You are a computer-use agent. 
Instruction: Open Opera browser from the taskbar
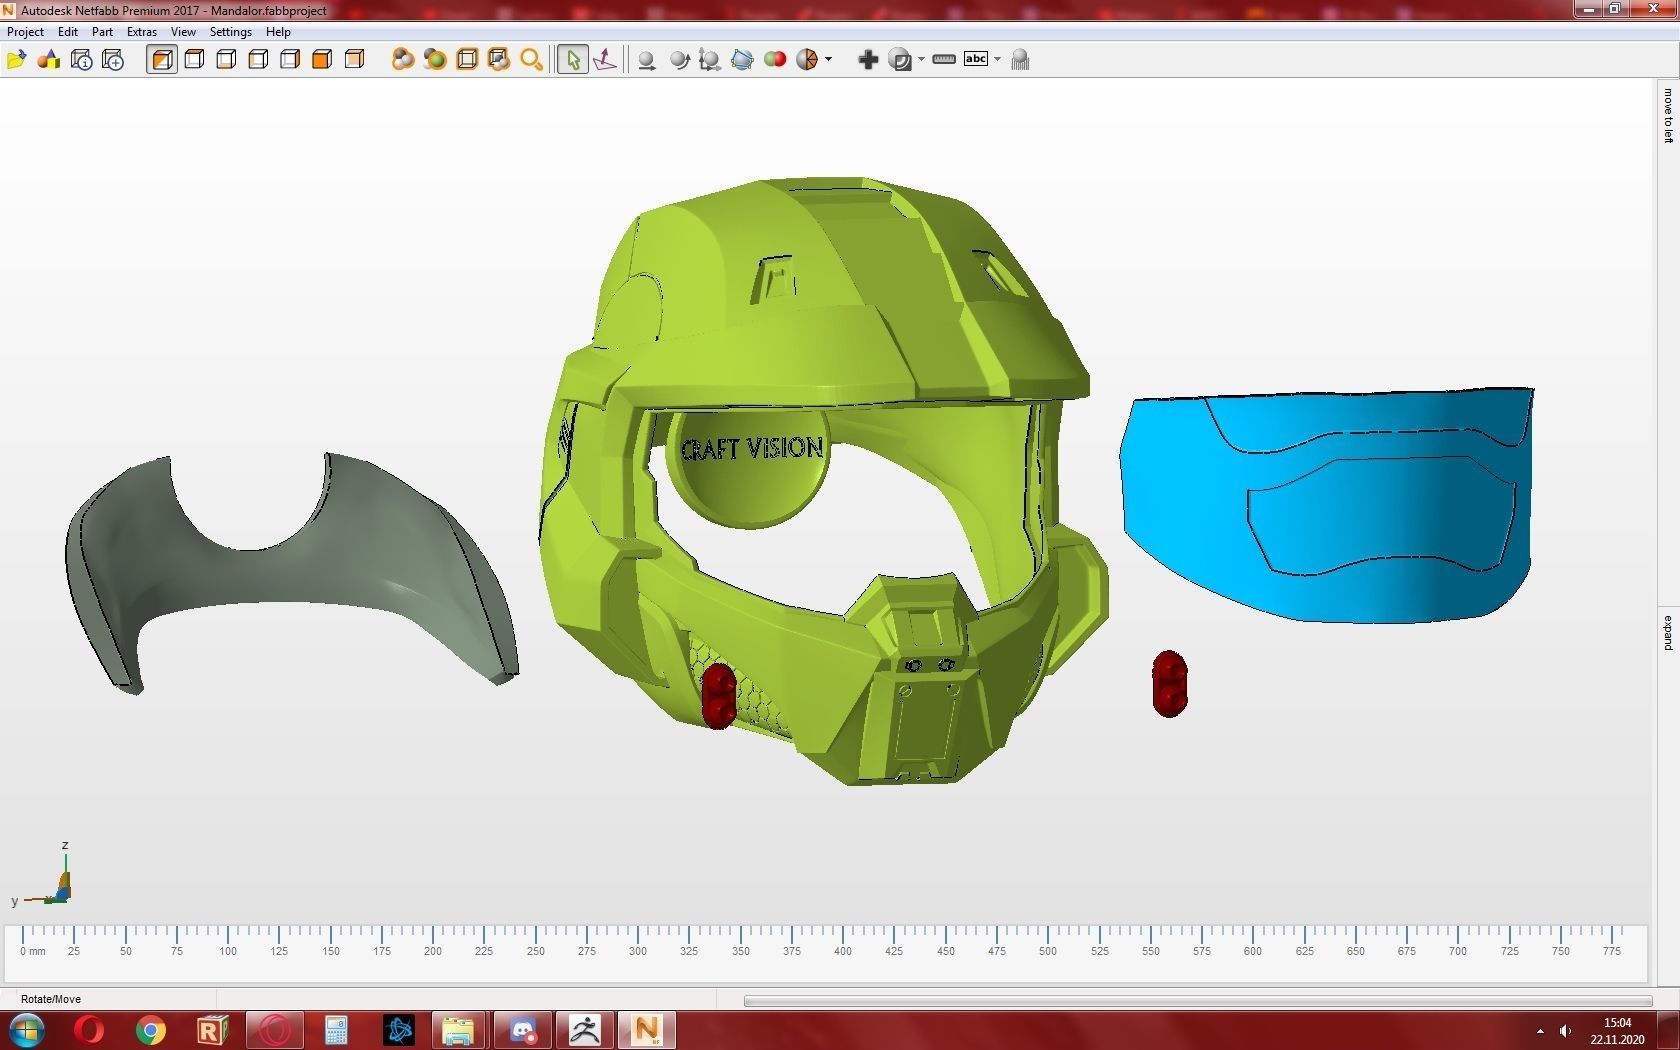pyautogui.click(x=89, y=1030)
